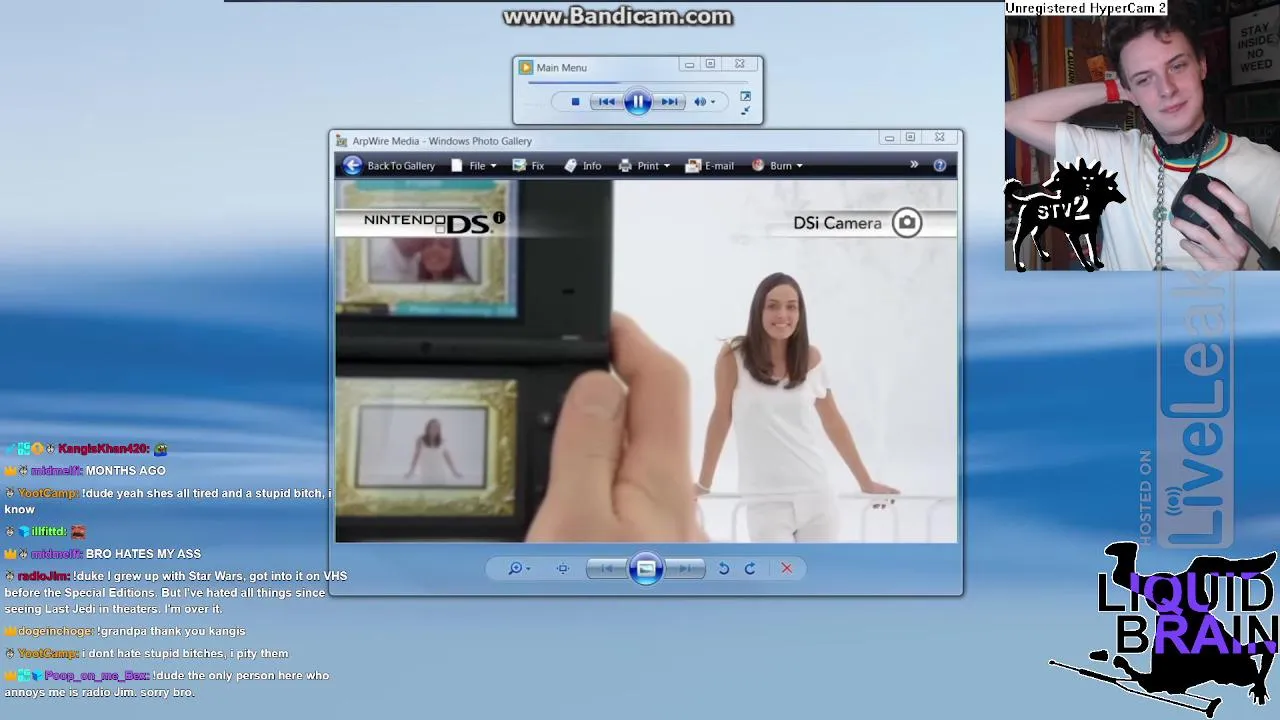Screen dimensions: 1280x720
Task: Open volume dropdown arrow in Main Menu player
Action: tap(712, 102)
